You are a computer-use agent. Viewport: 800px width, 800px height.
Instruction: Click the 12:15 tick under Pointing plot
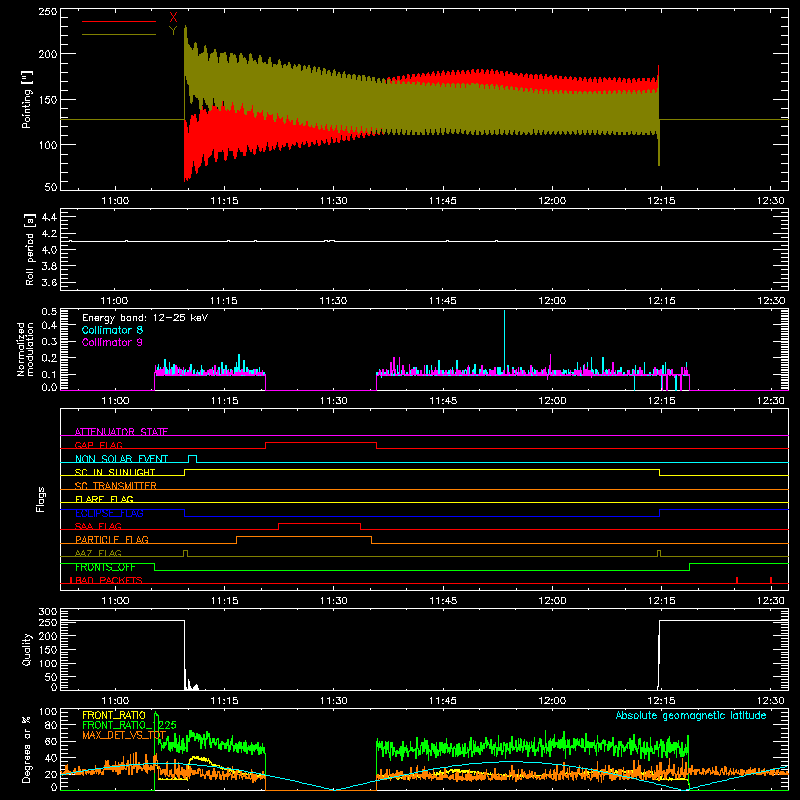coord(661,201)
